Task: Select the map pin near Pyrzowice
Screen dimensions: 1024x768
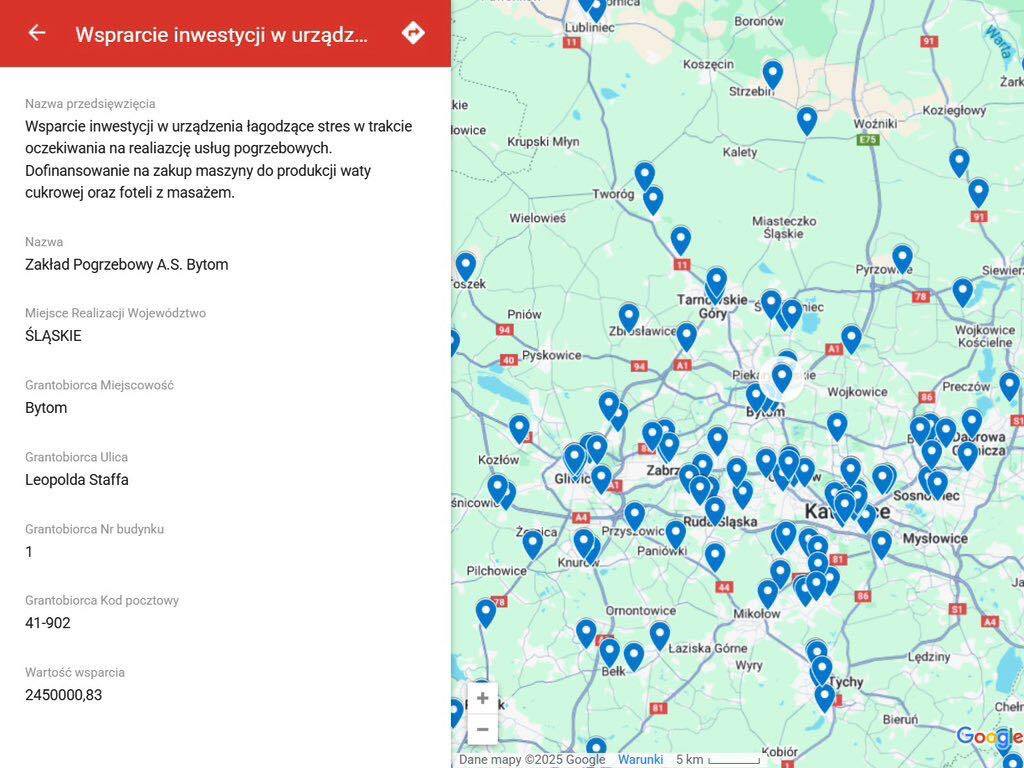Action: point(902,258)
